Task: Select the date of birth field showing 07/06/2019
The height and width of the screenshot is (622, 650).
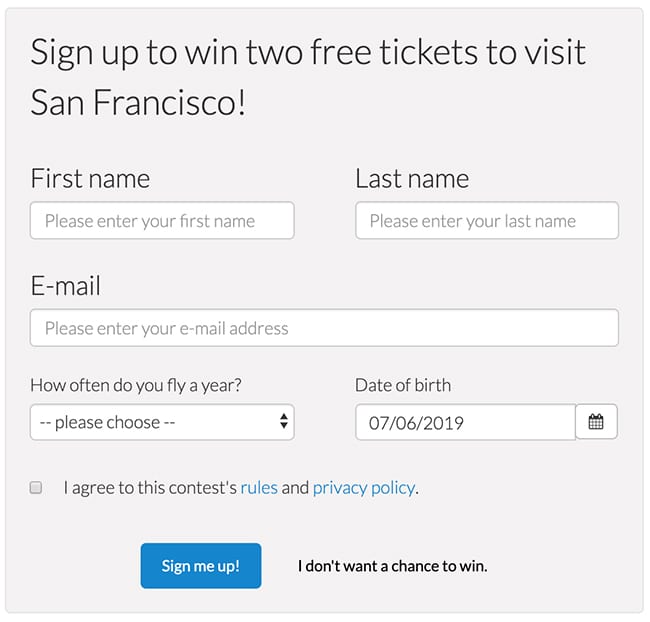Action: click(466, 422)
